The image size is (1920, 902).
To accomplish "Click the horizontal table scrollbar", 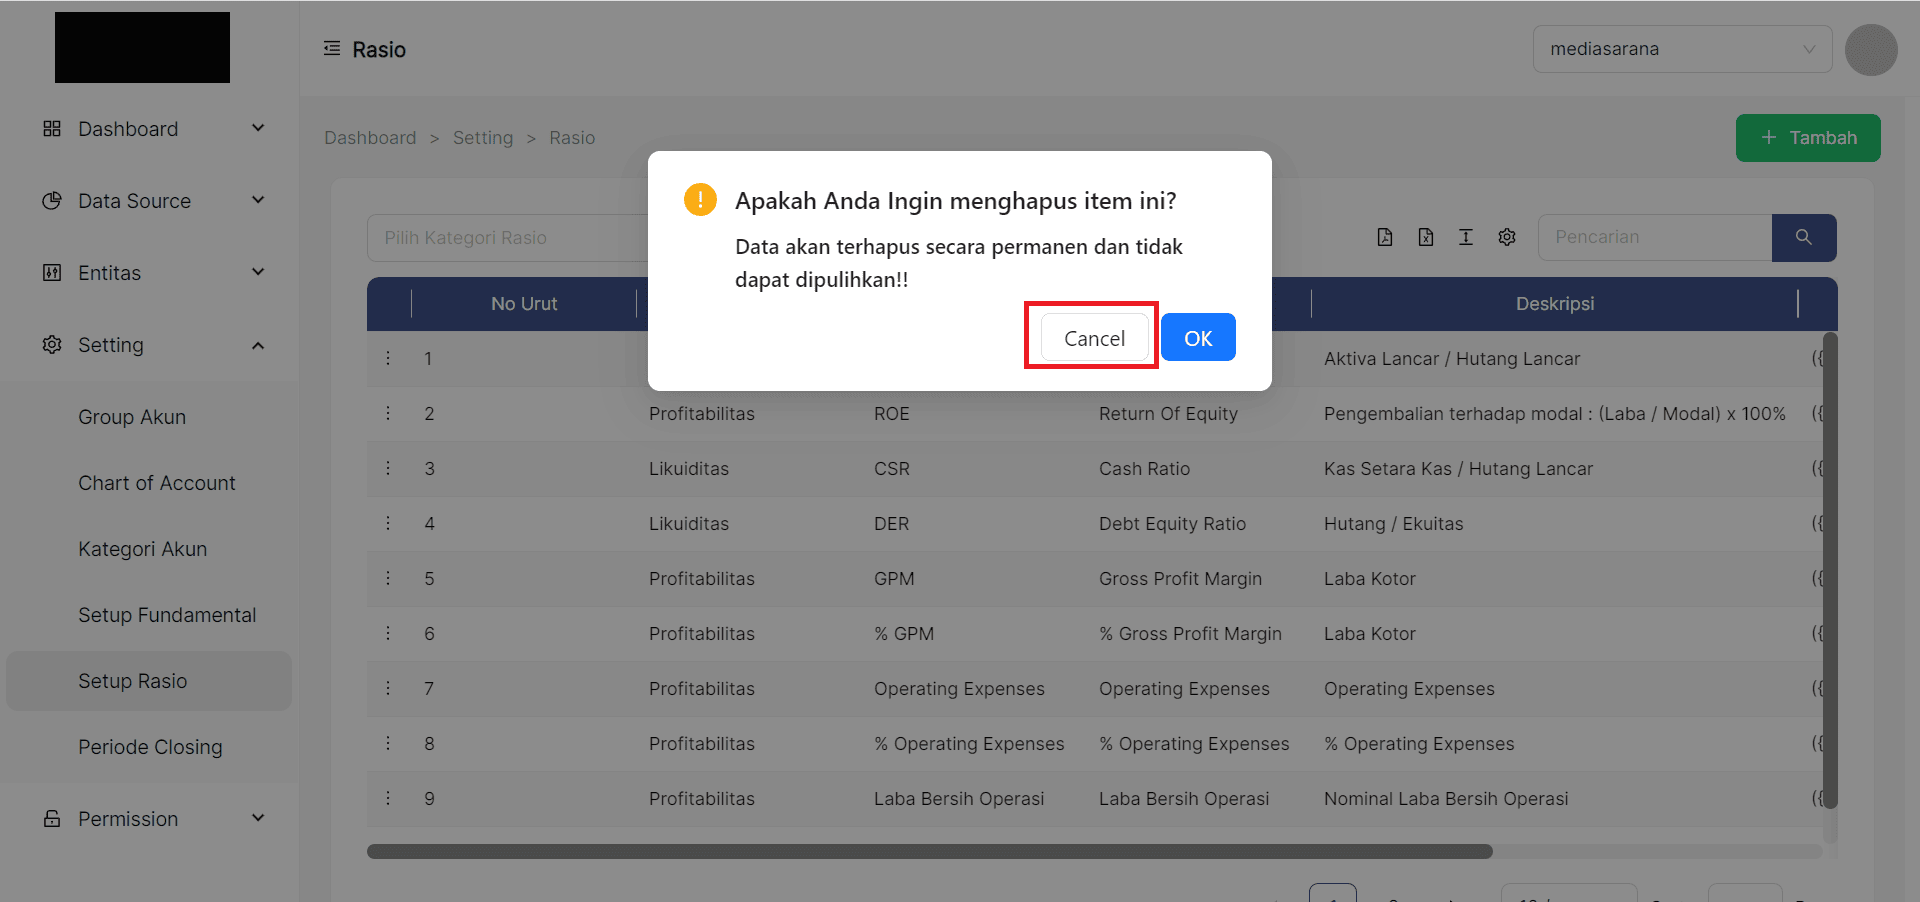I will [929, 851].
